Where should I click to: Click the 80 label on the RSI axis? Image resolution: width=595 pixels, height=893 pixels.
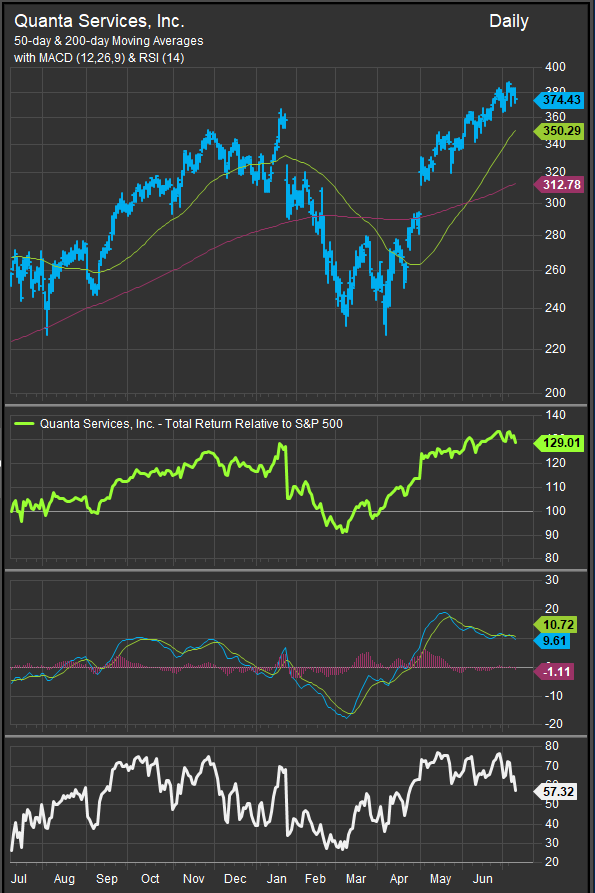coord(552,745)
